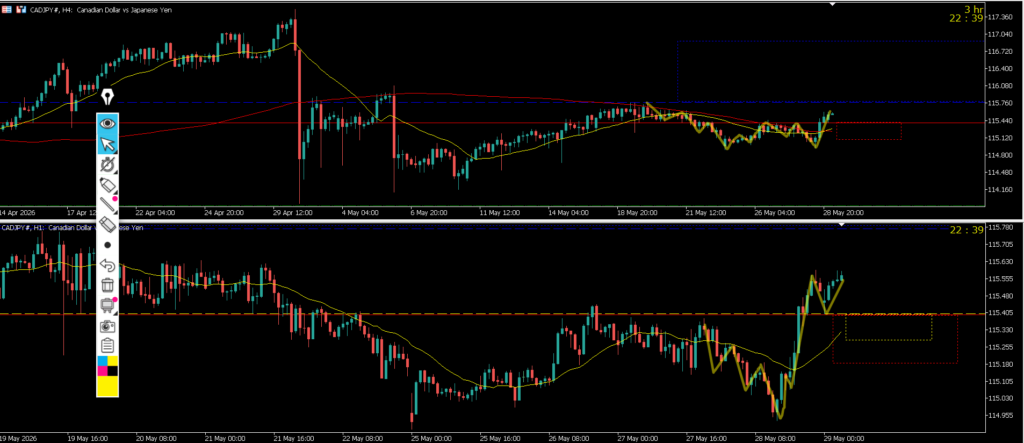Clear drawings with trash can icon

[108, 285]
